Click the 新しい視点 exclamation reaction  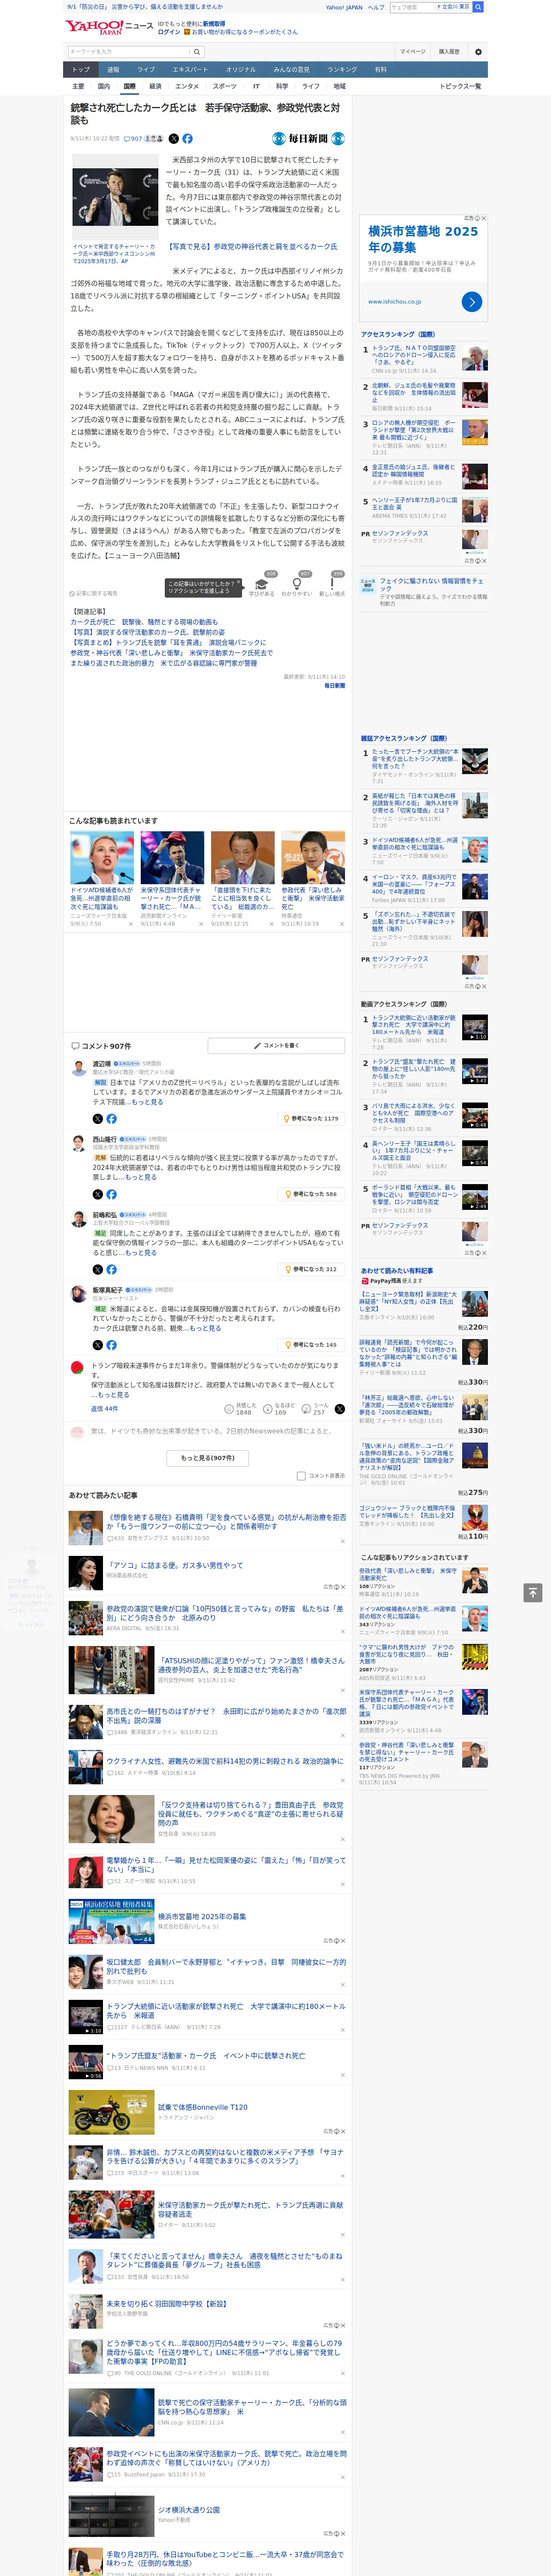(332, 586)
